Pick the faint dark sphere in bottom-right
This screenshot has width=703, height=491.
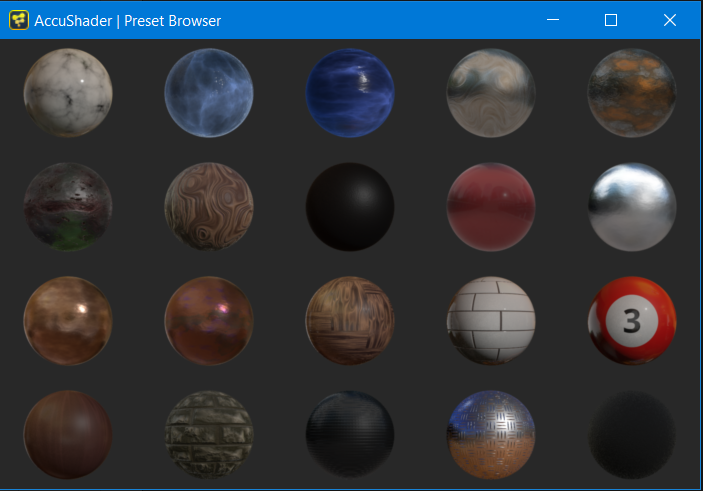tap(632, 434)
